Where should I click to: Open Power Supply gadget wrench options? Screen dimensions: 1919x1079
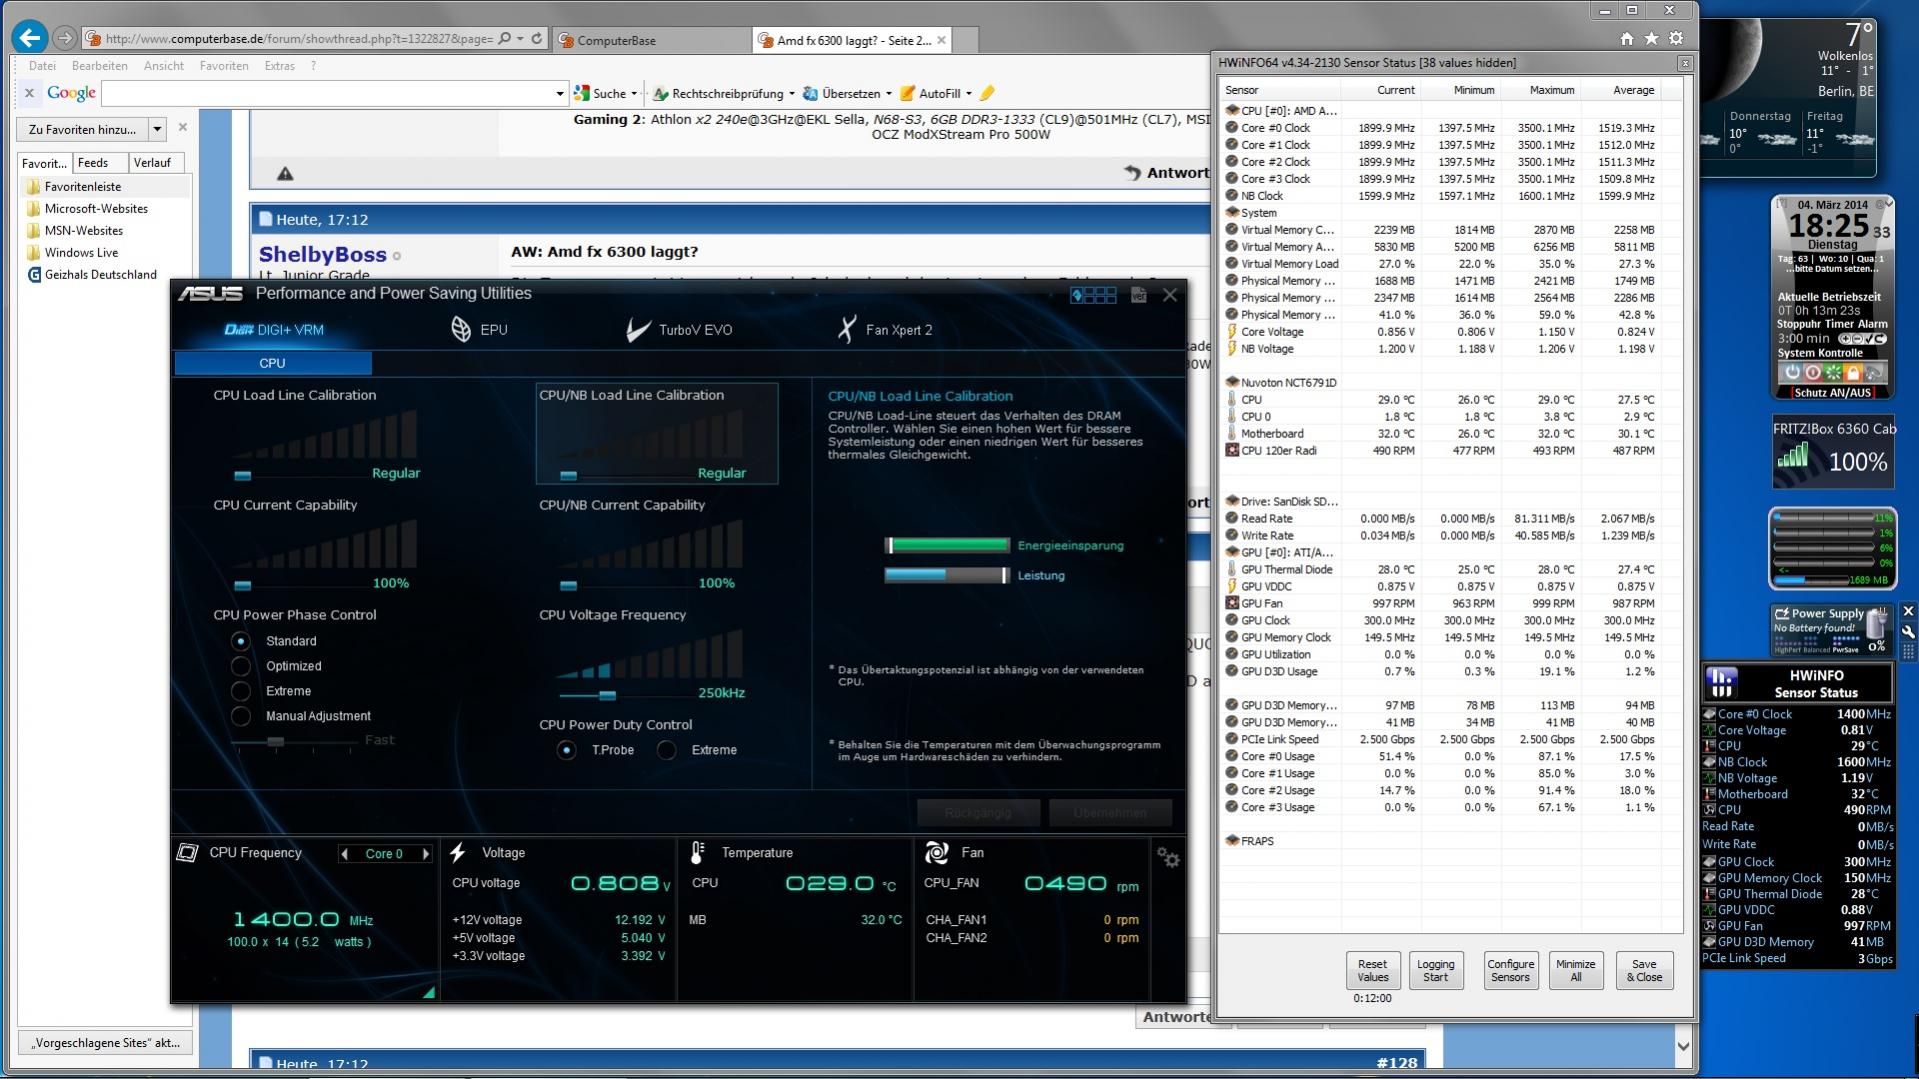[1908, 631]
